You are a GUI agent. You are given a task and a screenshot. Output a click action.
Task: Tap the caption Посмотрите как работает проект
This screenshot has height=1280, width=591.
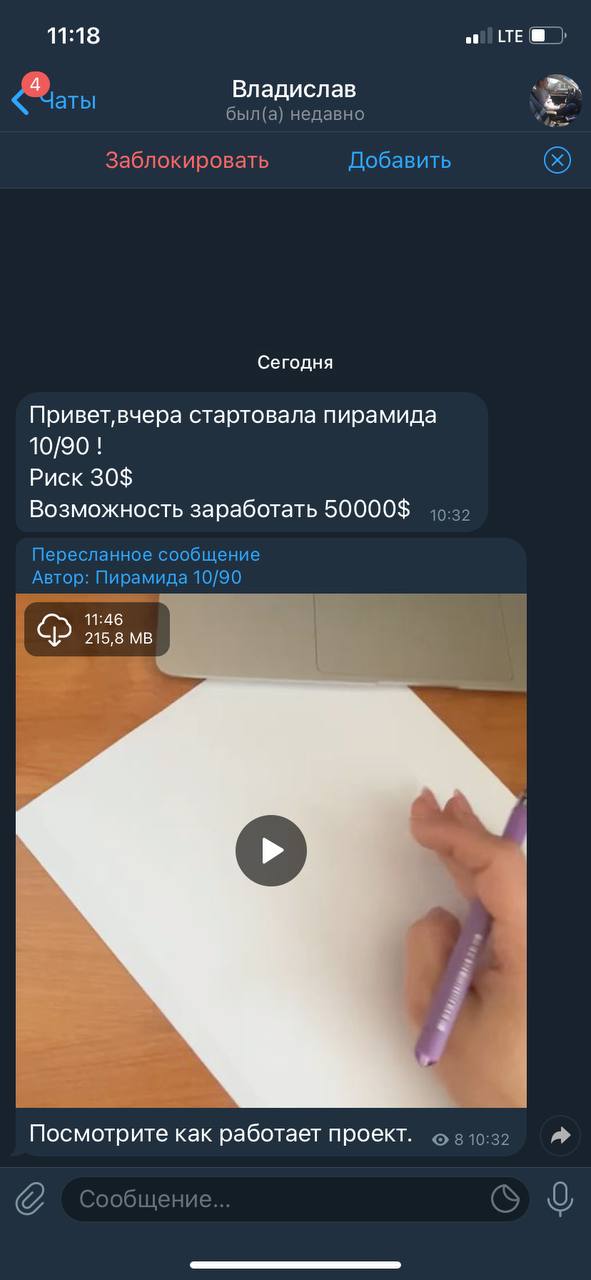[221, 1134]
